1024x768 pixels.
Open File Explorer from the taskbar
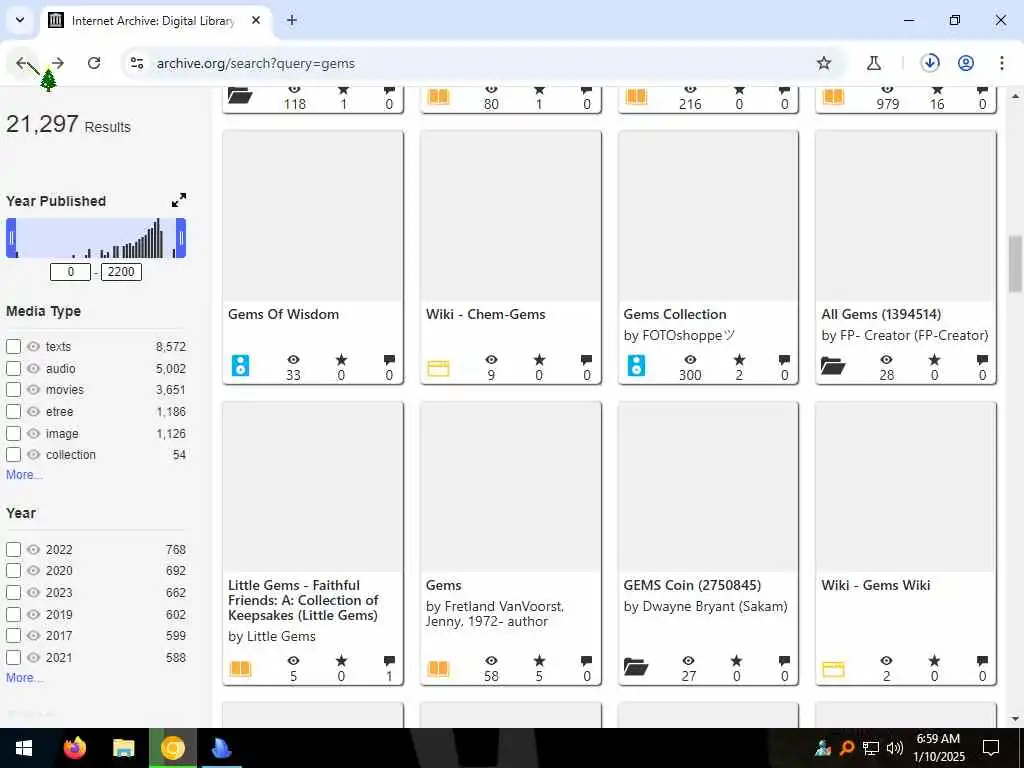tap(123, 748)
